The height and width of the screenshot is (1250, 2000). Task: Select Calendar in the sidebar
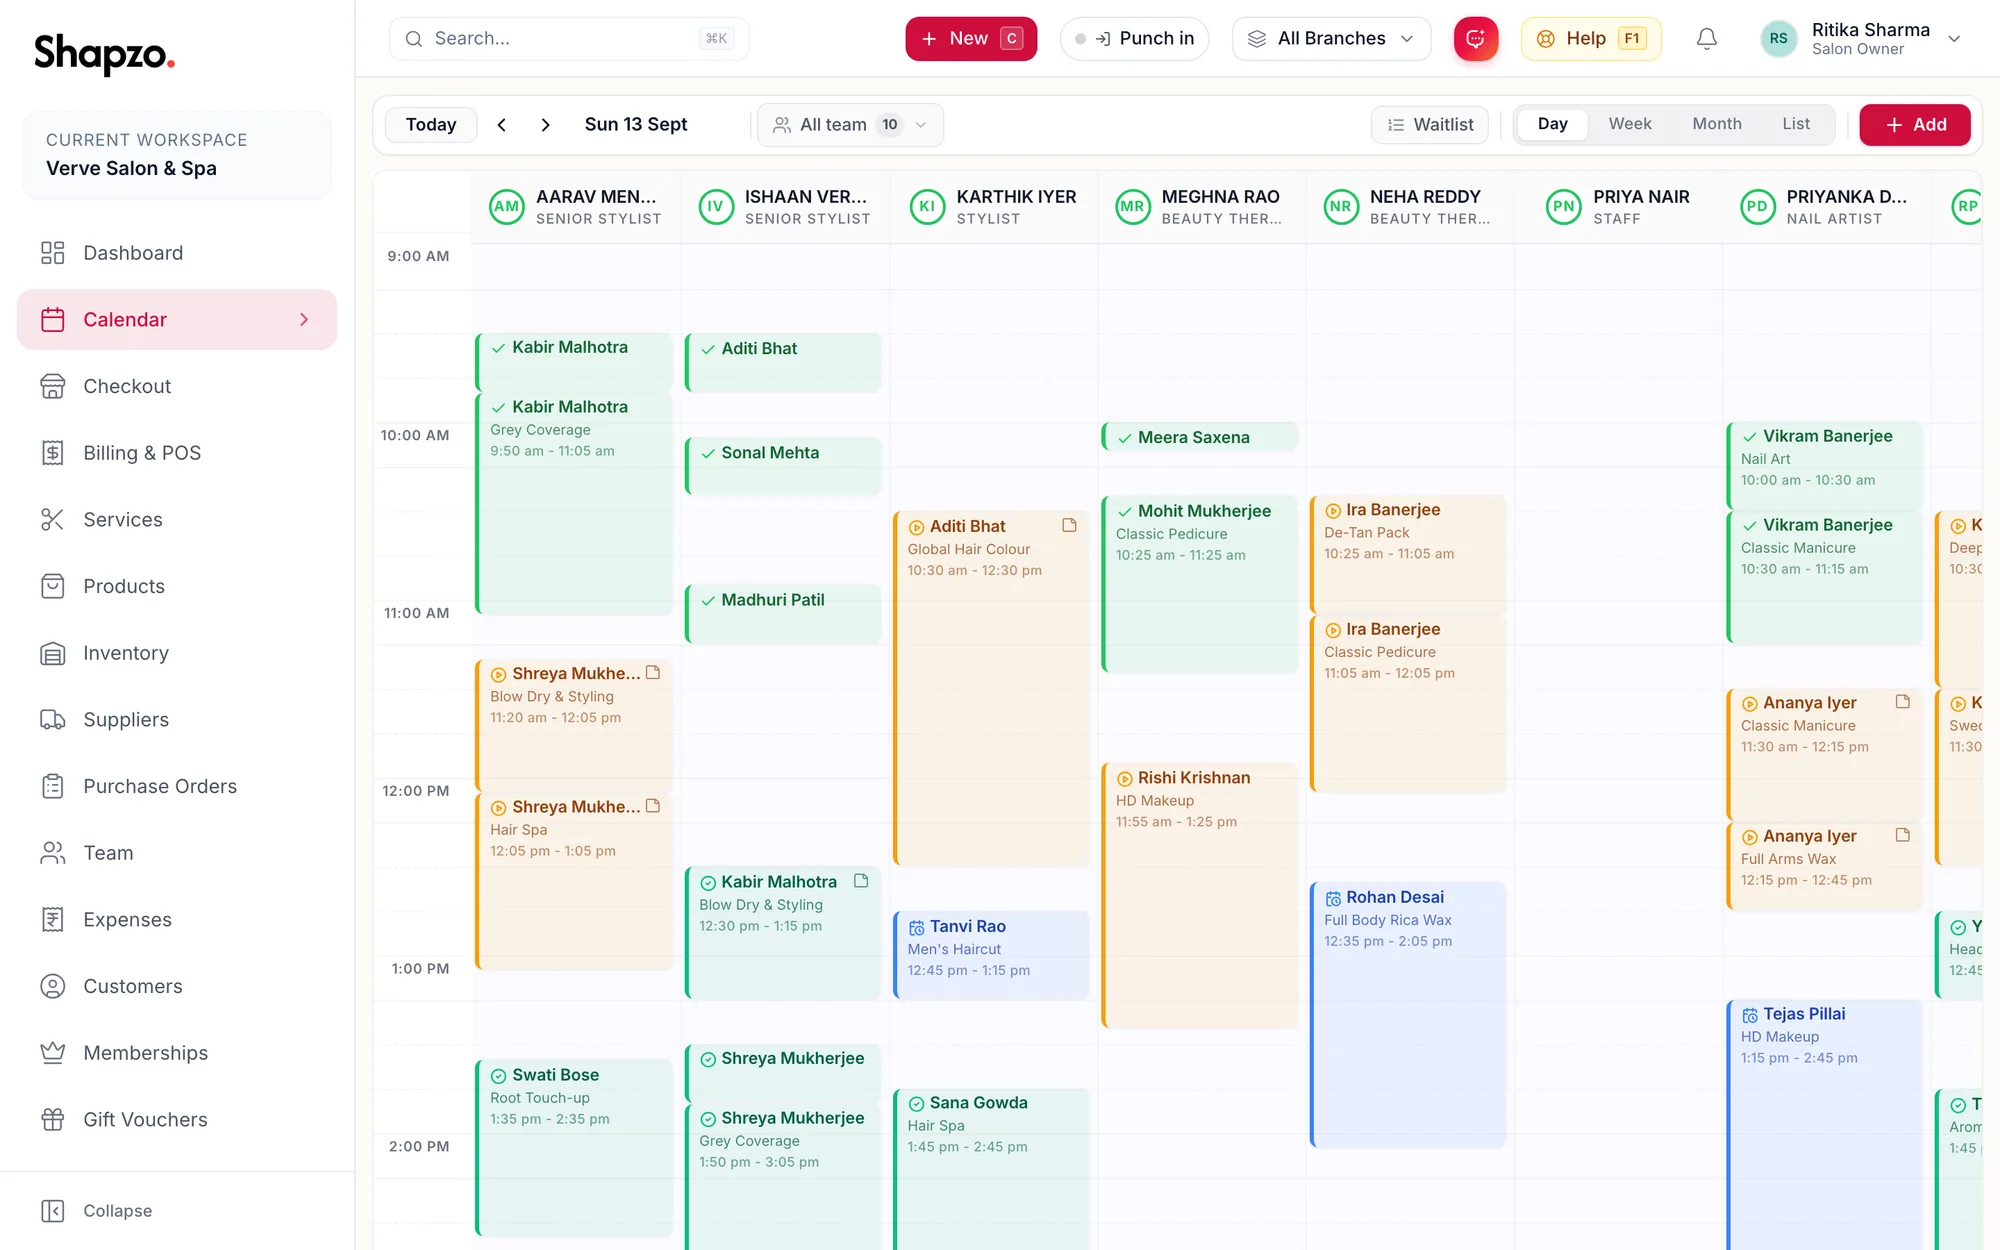point(177,320)
